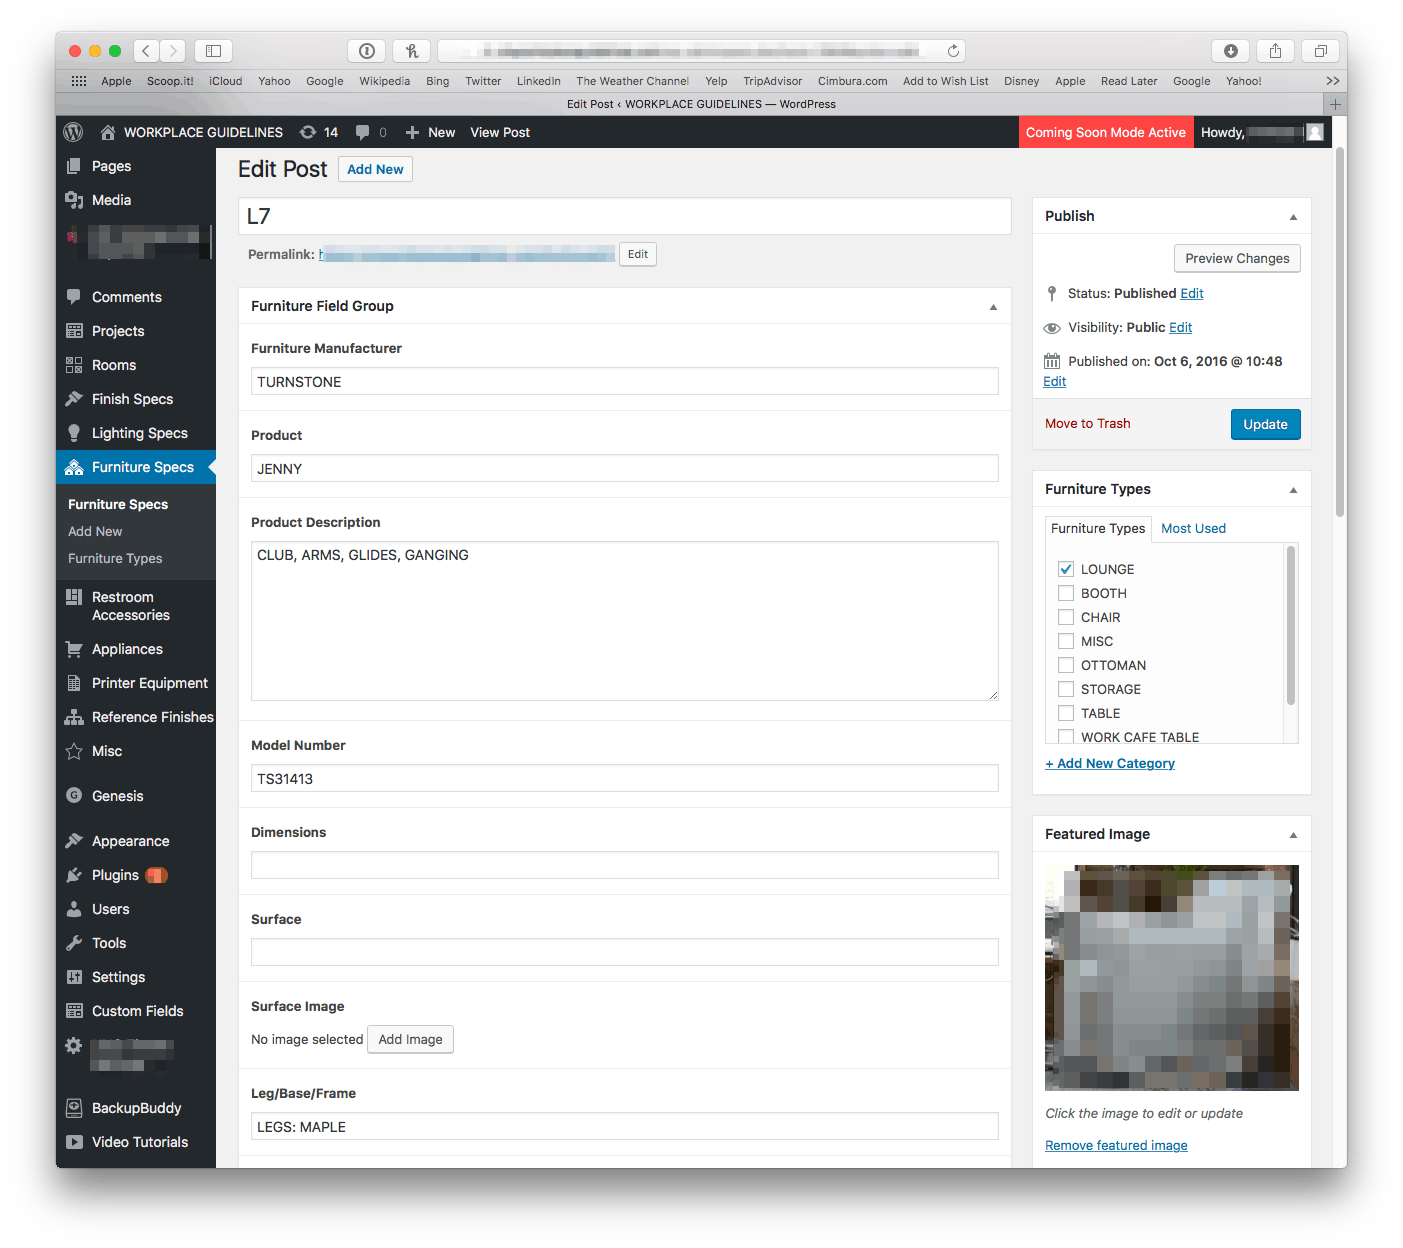Click the WordPress logo in admin bar
This screenshot has width=1403, height=1248.
tap(73, 132)
